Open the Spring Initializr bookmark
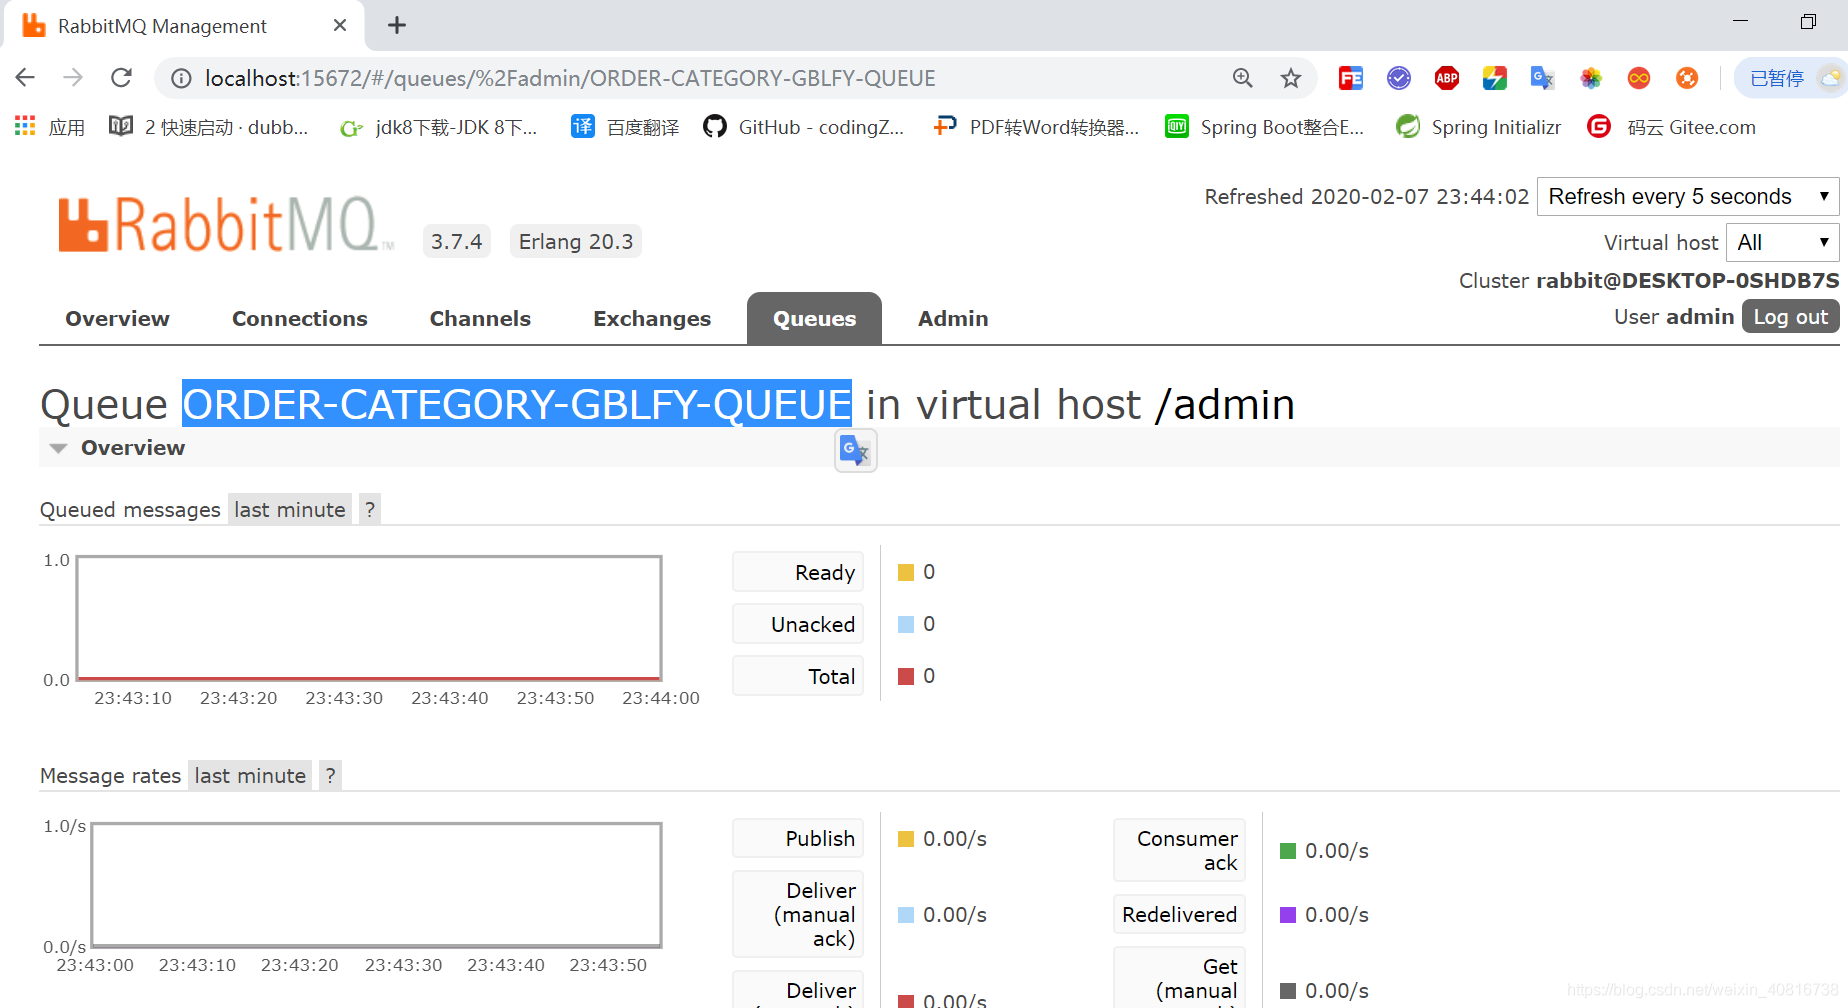This screenshot has width=1848, height=1008. pyautogui.click(x=1479, y=127)
